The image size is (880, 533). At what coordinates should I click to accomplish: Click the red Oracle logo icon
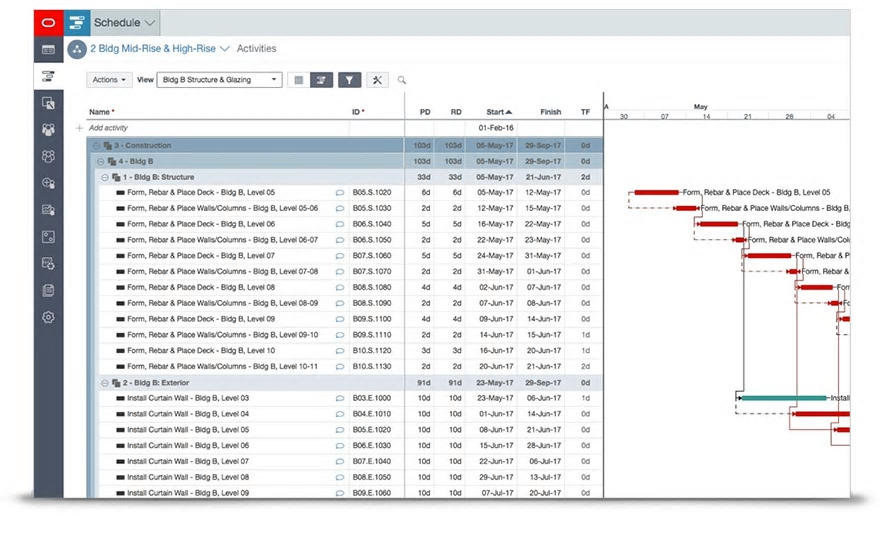(x=48, y=22)
